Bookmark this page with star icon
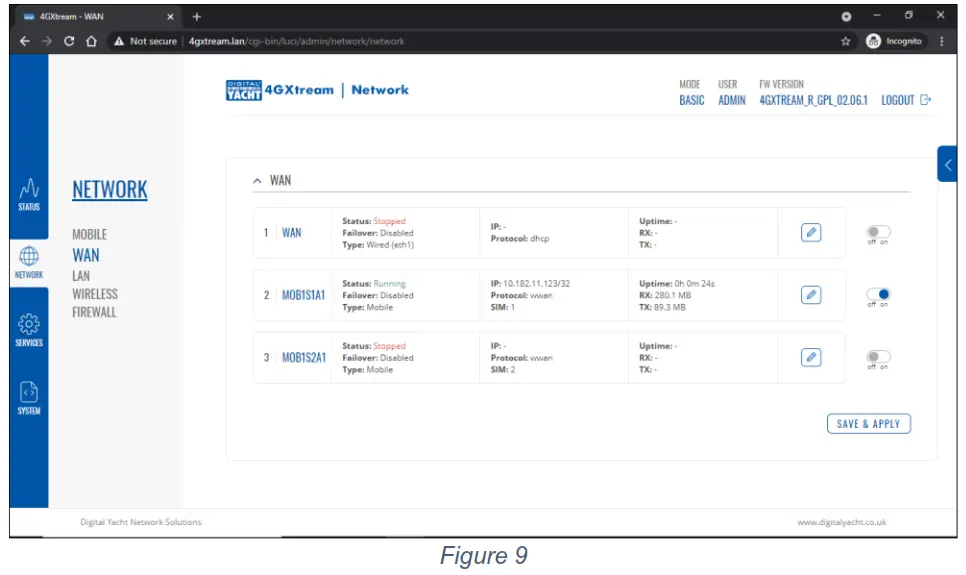966x575 pixels. pos(845,41)
